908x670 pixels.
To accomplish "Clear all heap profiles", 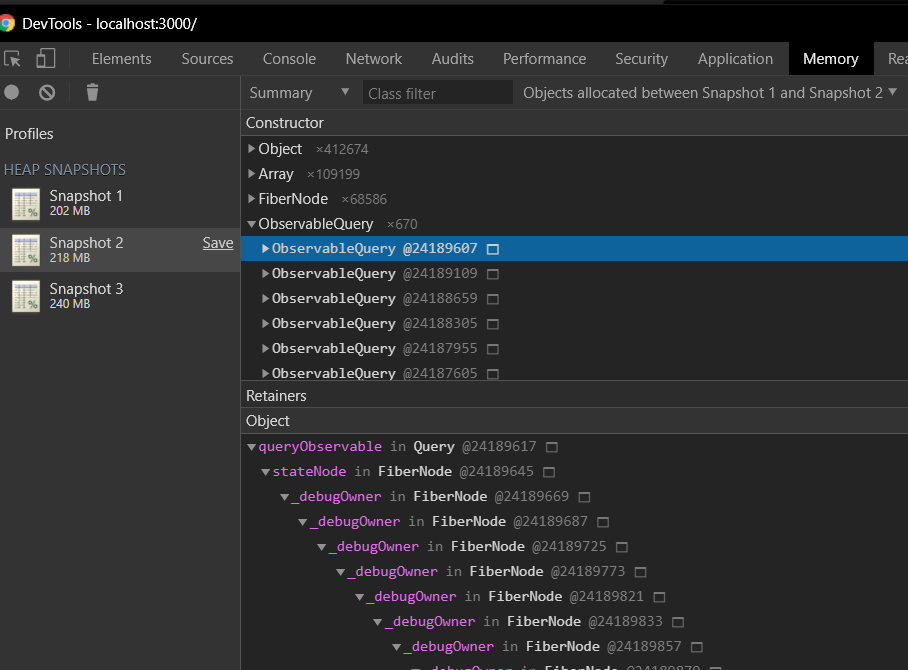I will pyautogui.click(x=46, y=92).
